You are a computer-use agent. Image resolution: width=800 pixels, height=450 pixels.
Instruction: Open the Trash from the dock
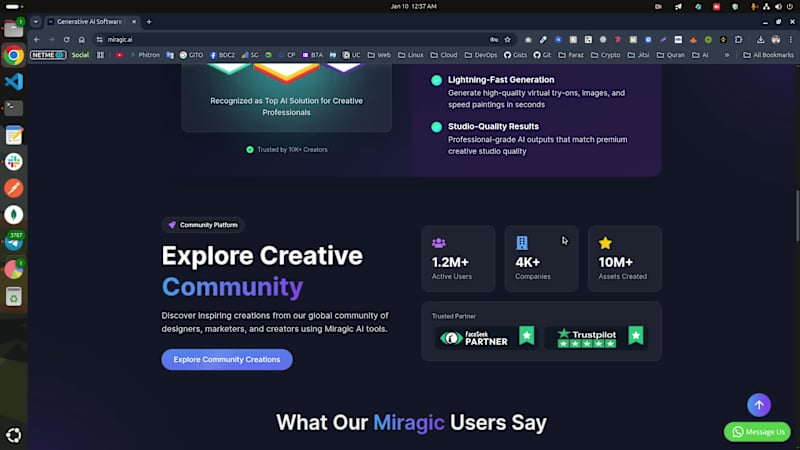click(14, 296)
